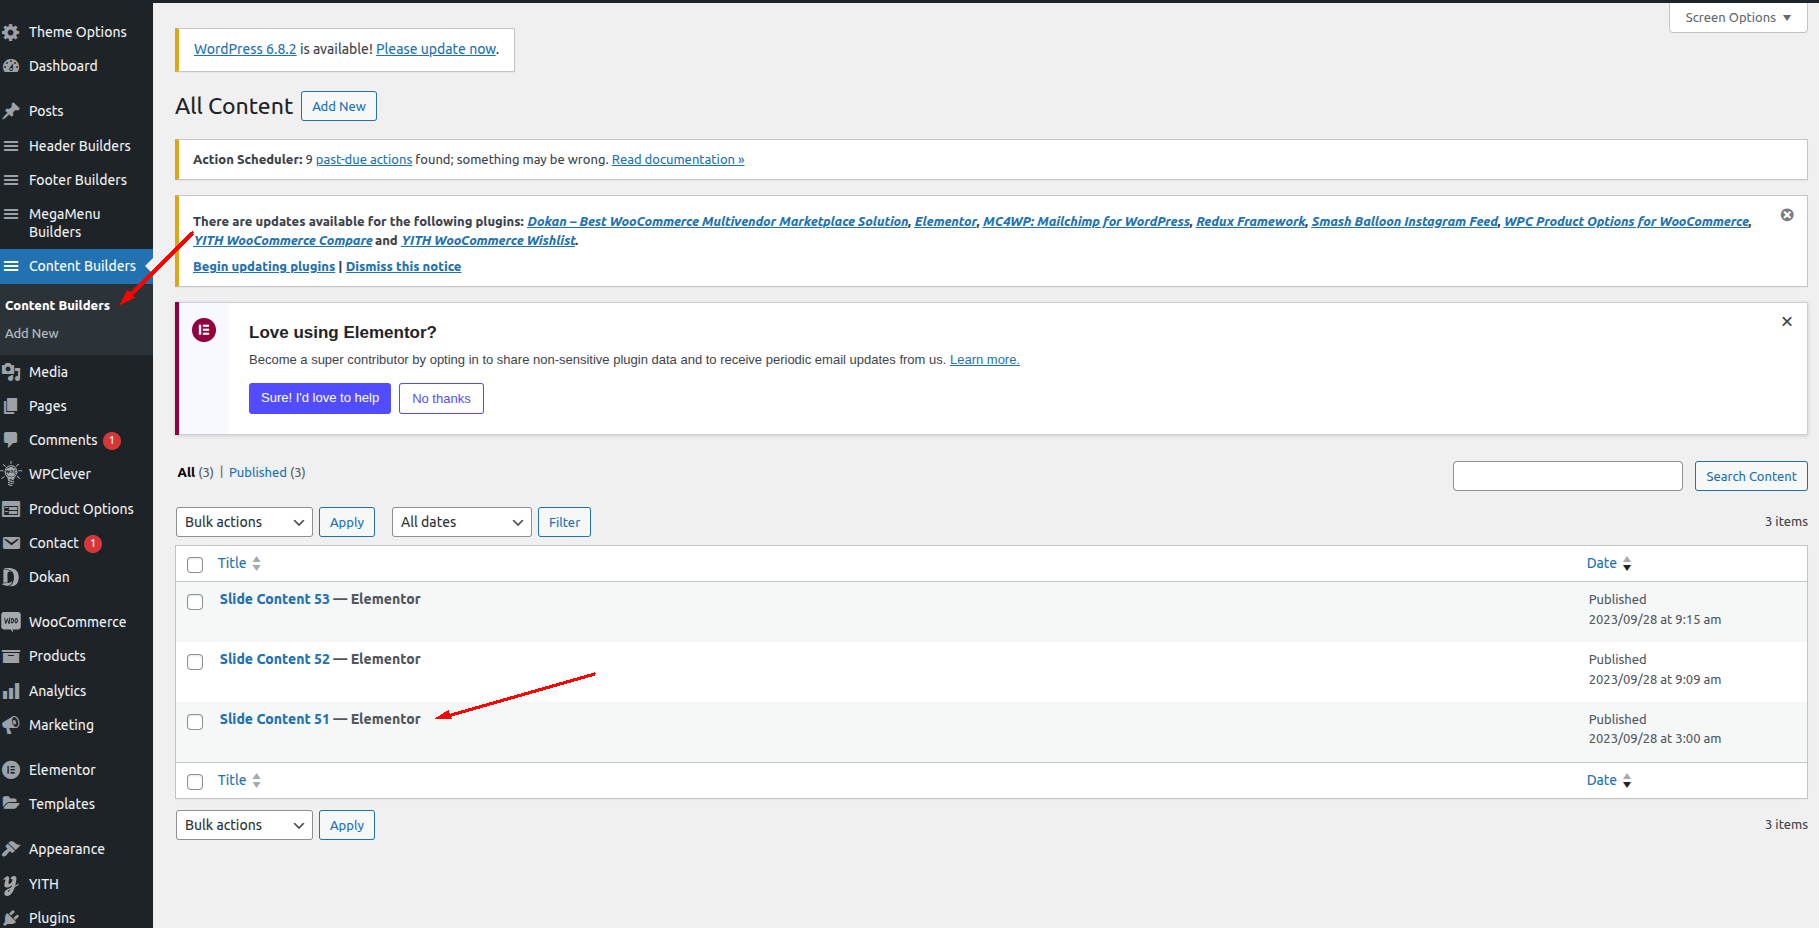Image resolution: width=1819 pixels, height=928 pixels.
Task: Open Slide Content 51 title link
Action: (x=274, y=719)
